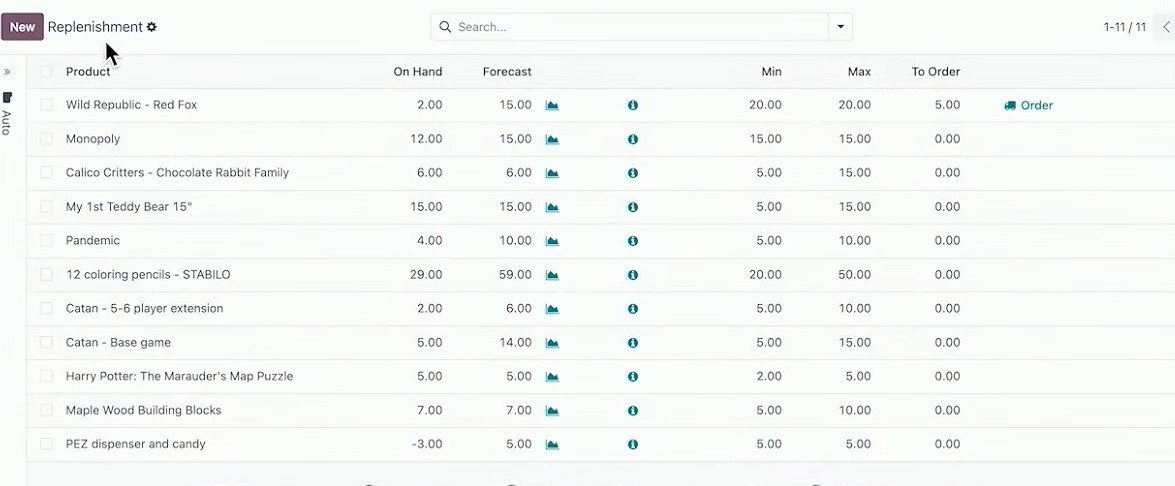1175x486 pixels.
Task: Show replenishment info for Monopoly
Action: (632, 139)
